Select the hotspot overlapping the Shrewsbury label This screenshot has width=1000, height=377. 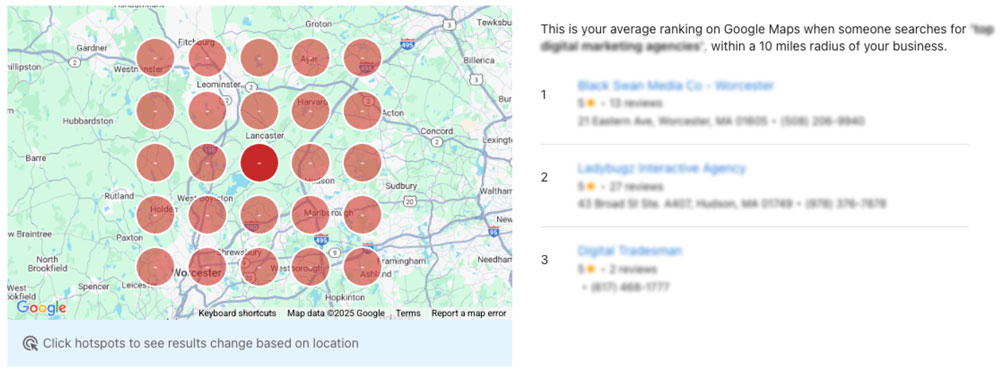pos(259,267)
